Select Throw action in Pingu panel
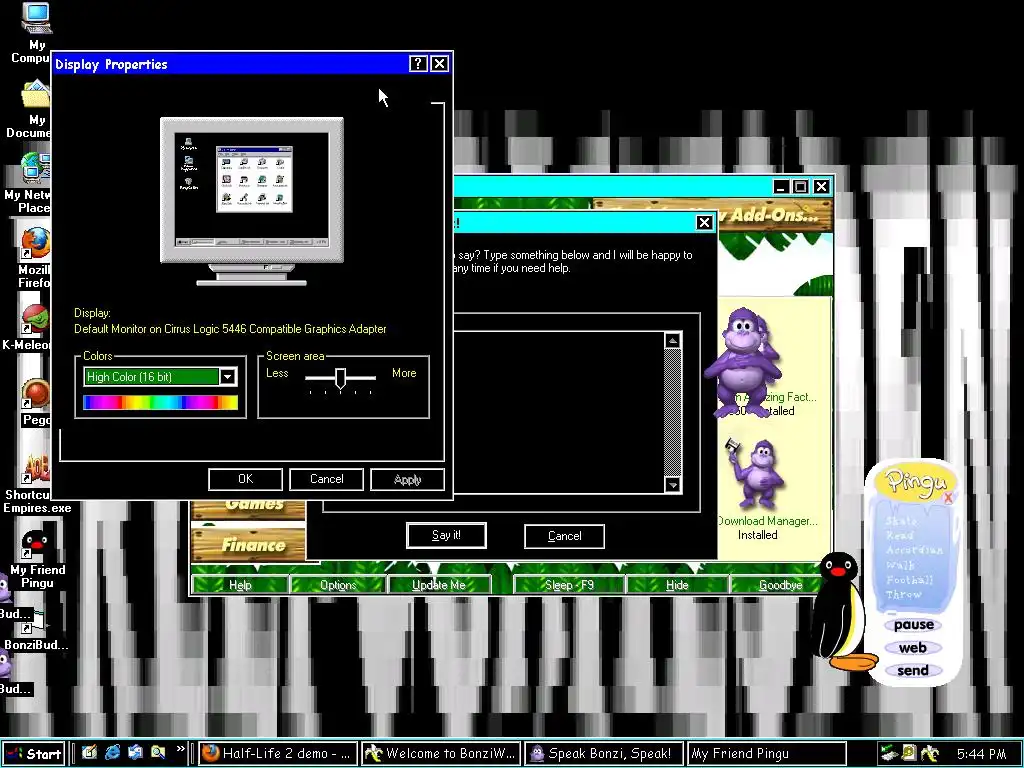 903,594
